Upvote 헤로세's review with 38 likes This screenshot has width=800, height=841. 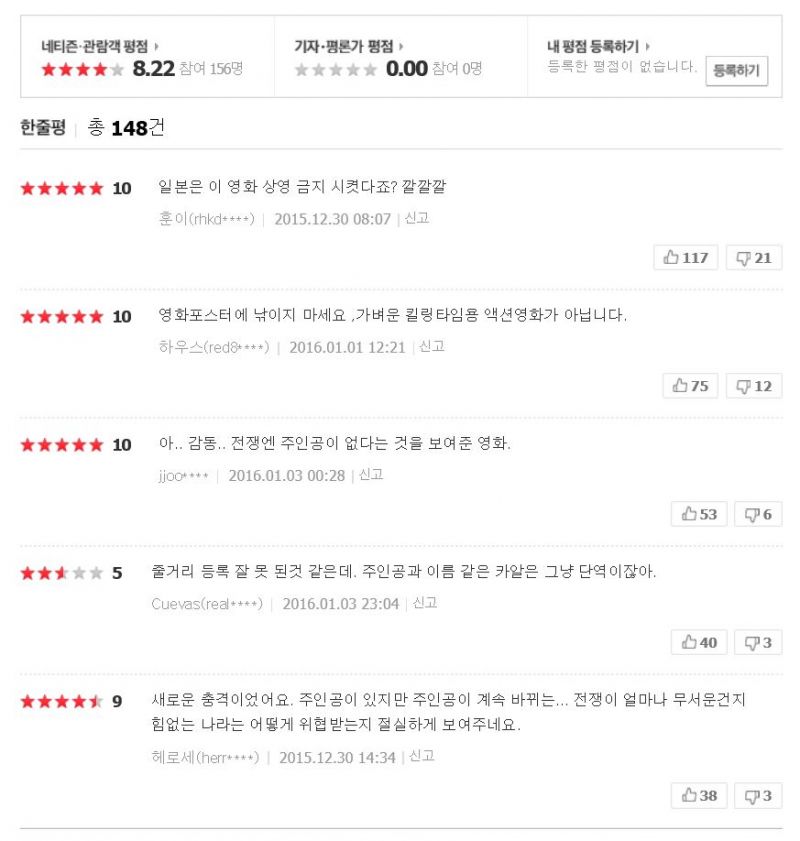[699, 795]
